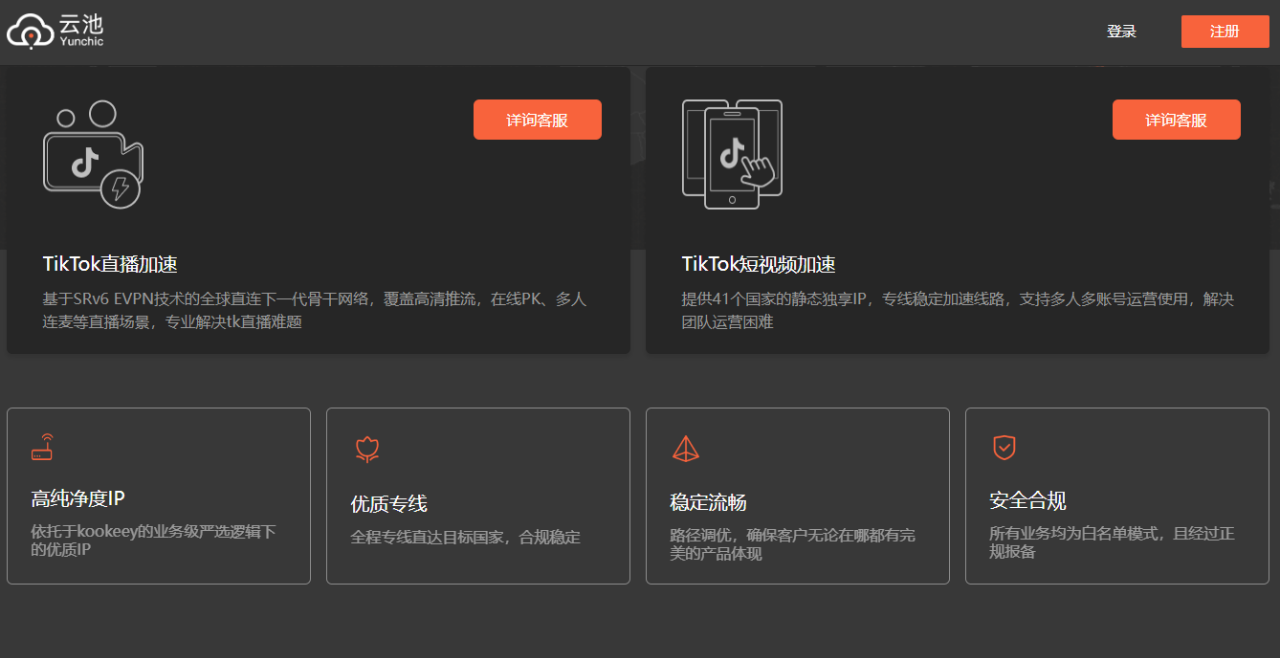Click the 路径调优 description text
The width and height of the screenshot is (1280, 658).
tap(792, 543)
